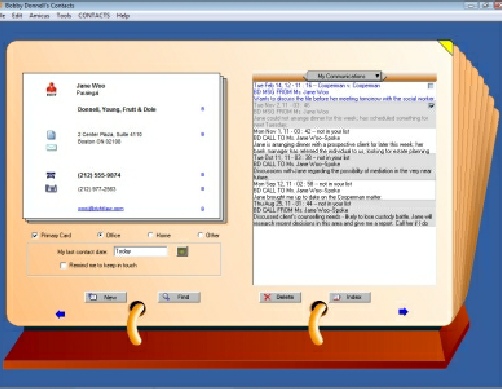Select the Home radio option
The height and width of the screenshot is (389, 502).
(x=151, y=235)
